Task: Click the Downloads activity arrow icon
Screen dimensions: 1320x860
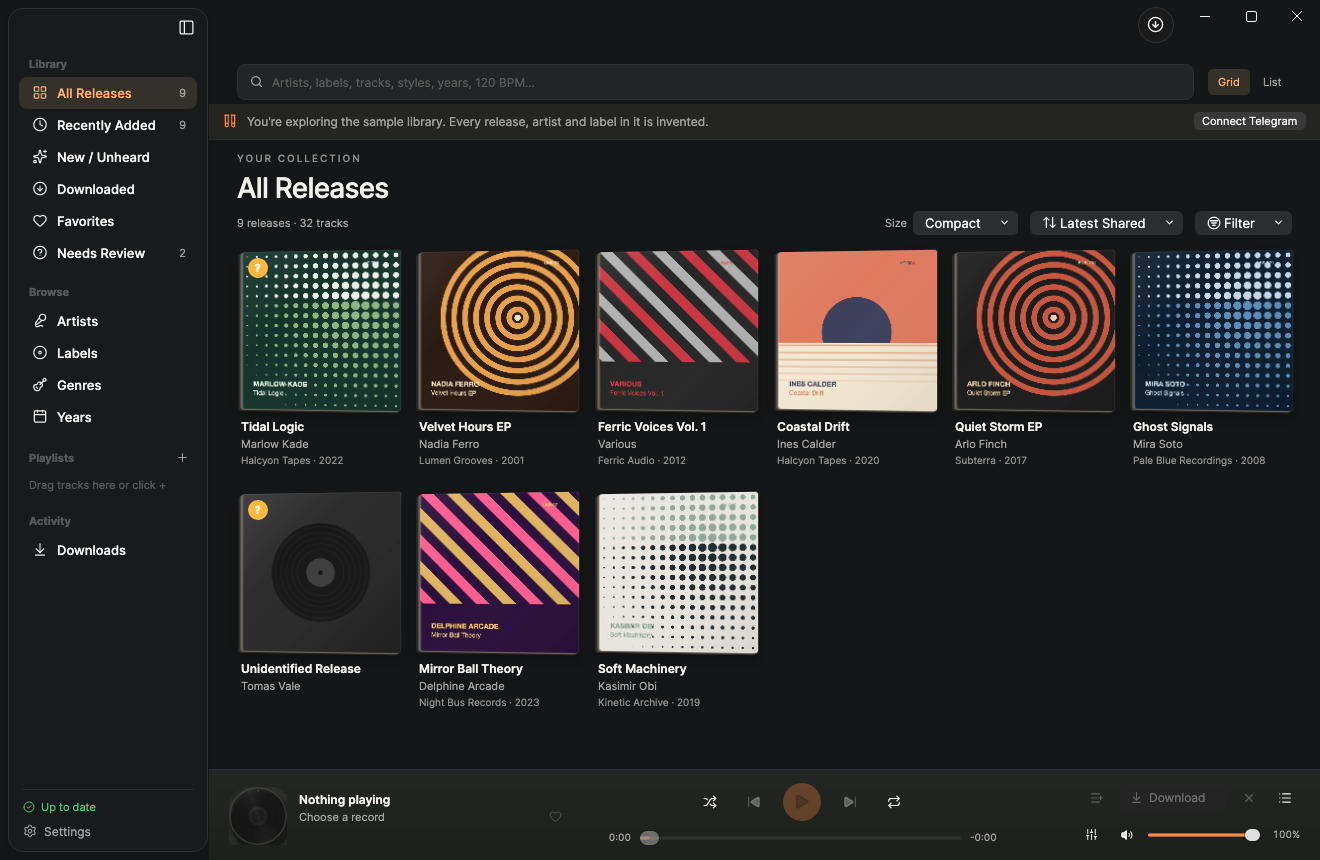Action: (40, 550)
